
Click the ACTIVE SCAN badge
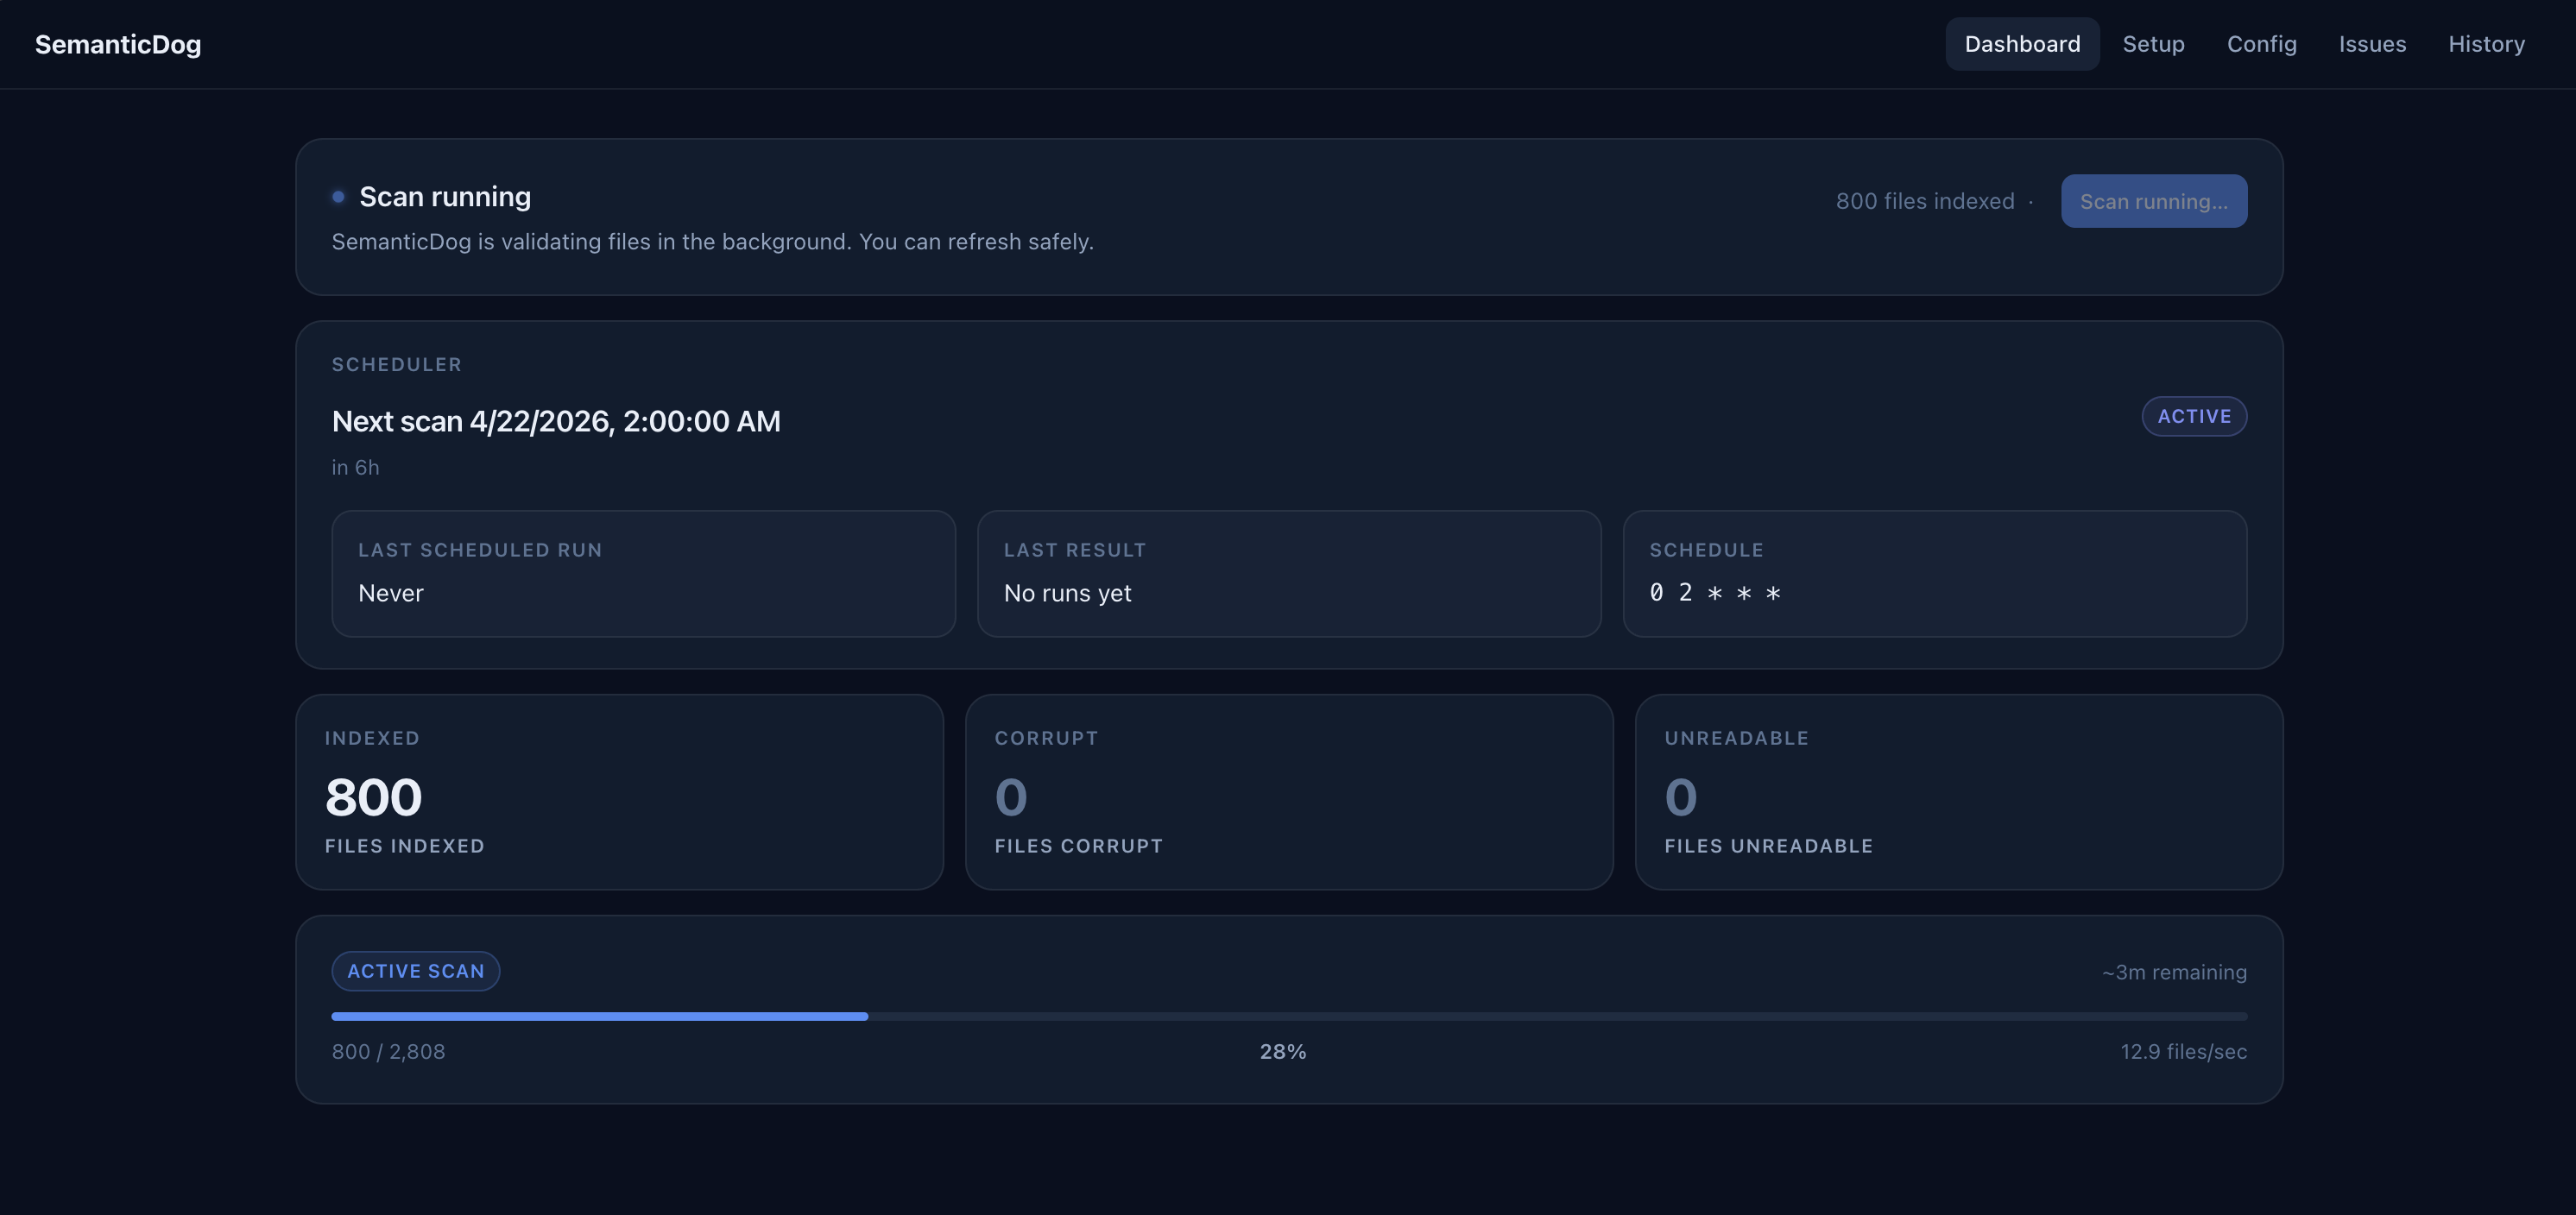415,971
